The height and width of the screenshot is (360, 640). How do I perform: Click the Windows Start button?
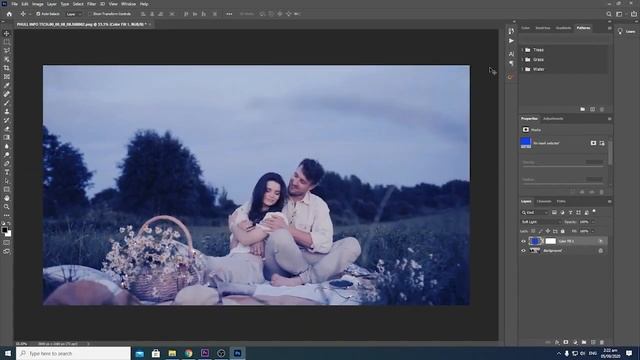[x=8, y=353]
